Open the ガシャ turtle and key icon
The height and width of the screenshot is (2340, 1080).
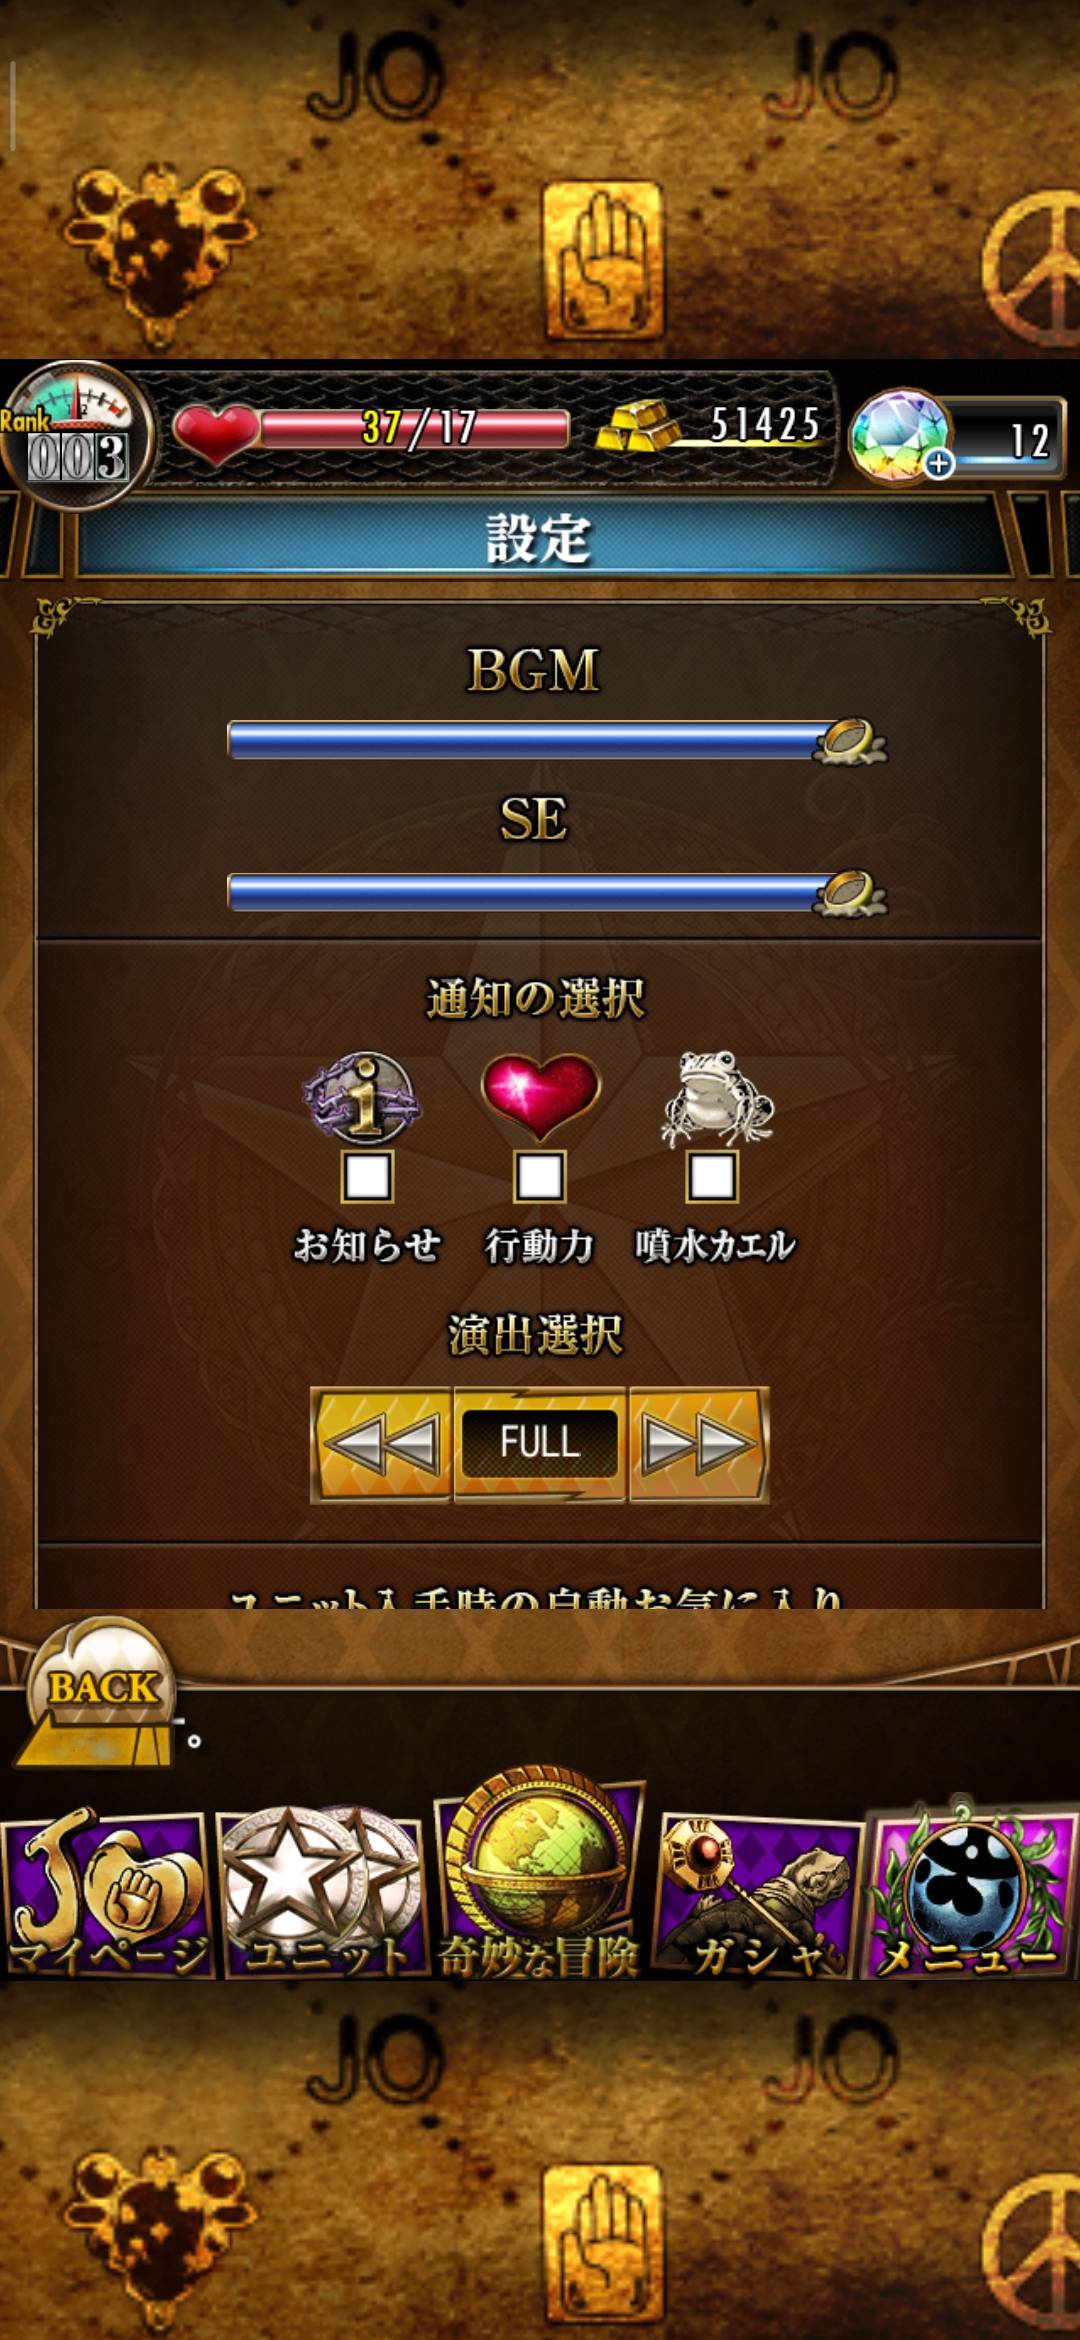(756, 1895)
